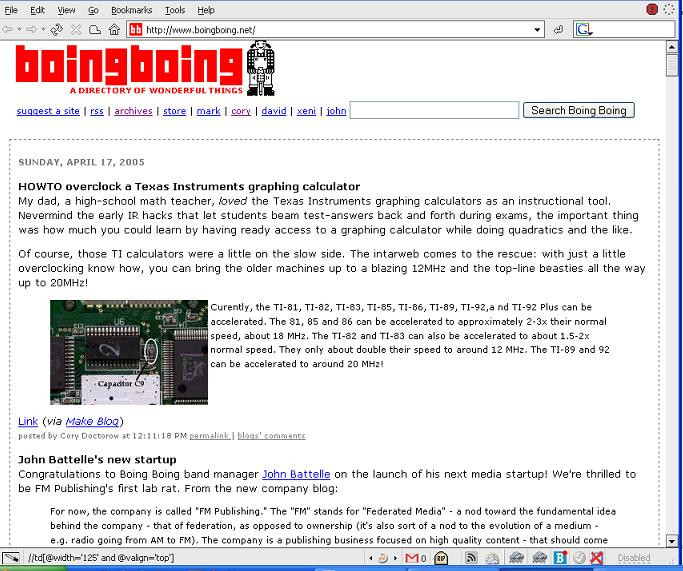Screen dimensions: 683x571
Task: Click the RIP tombstone status icon
Action: tap(441, 557)
